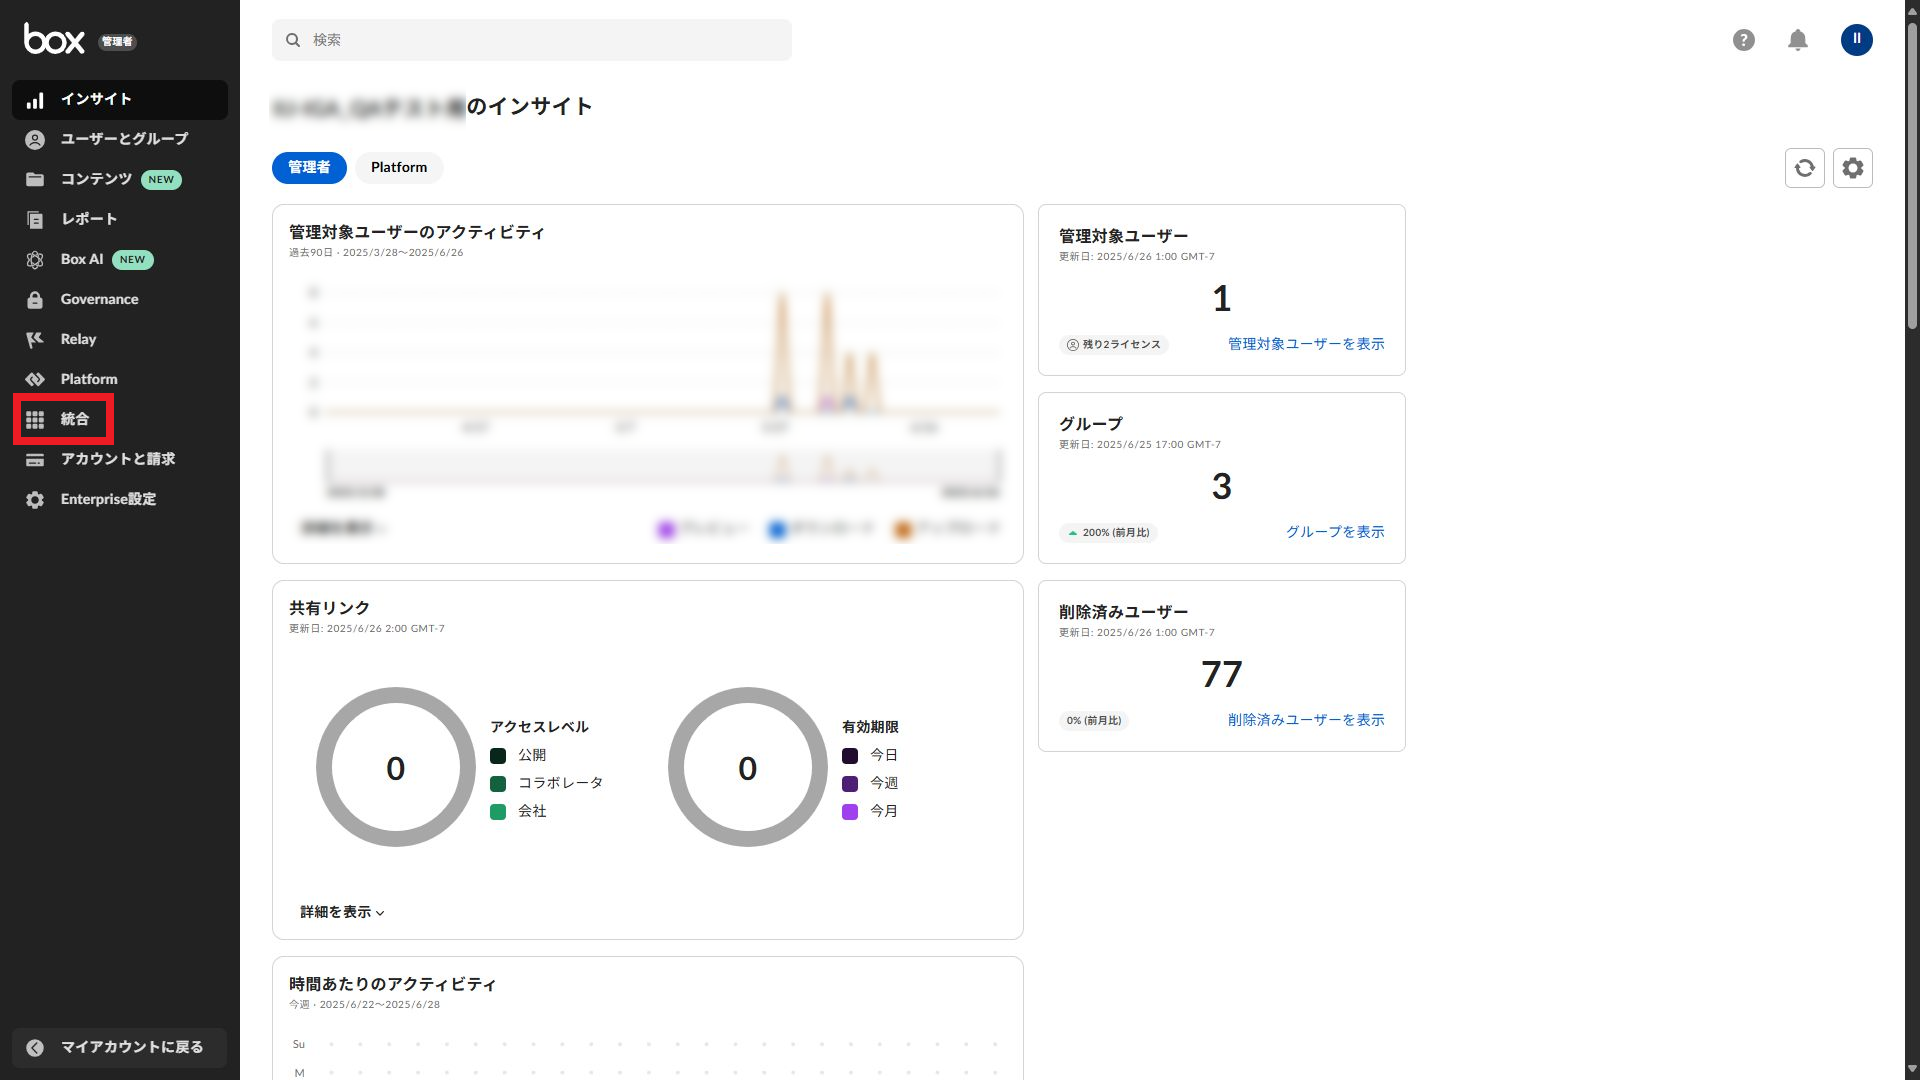
Task: Expand 詳細を表示 in shared links card
Action: [342, 912]
